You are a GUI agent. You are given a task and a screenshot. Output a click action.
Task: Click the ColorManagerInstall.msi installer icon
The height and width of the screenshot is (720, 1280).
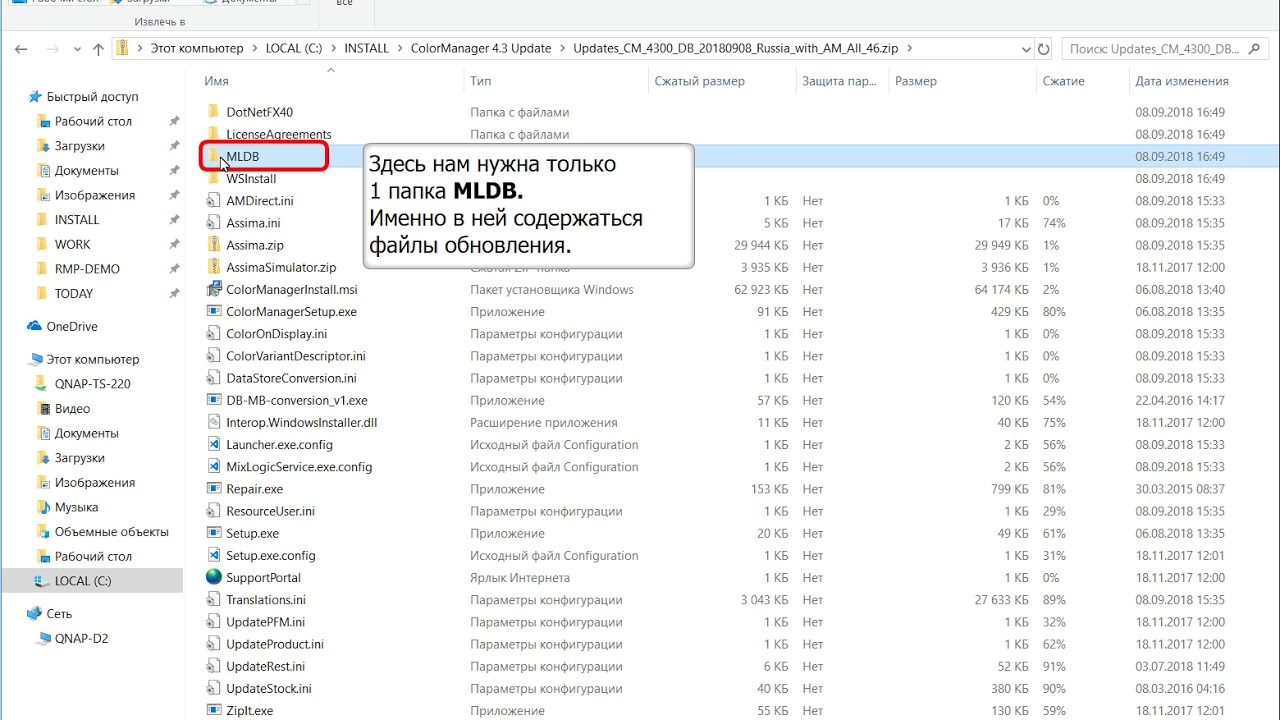(x=213, y=289)
